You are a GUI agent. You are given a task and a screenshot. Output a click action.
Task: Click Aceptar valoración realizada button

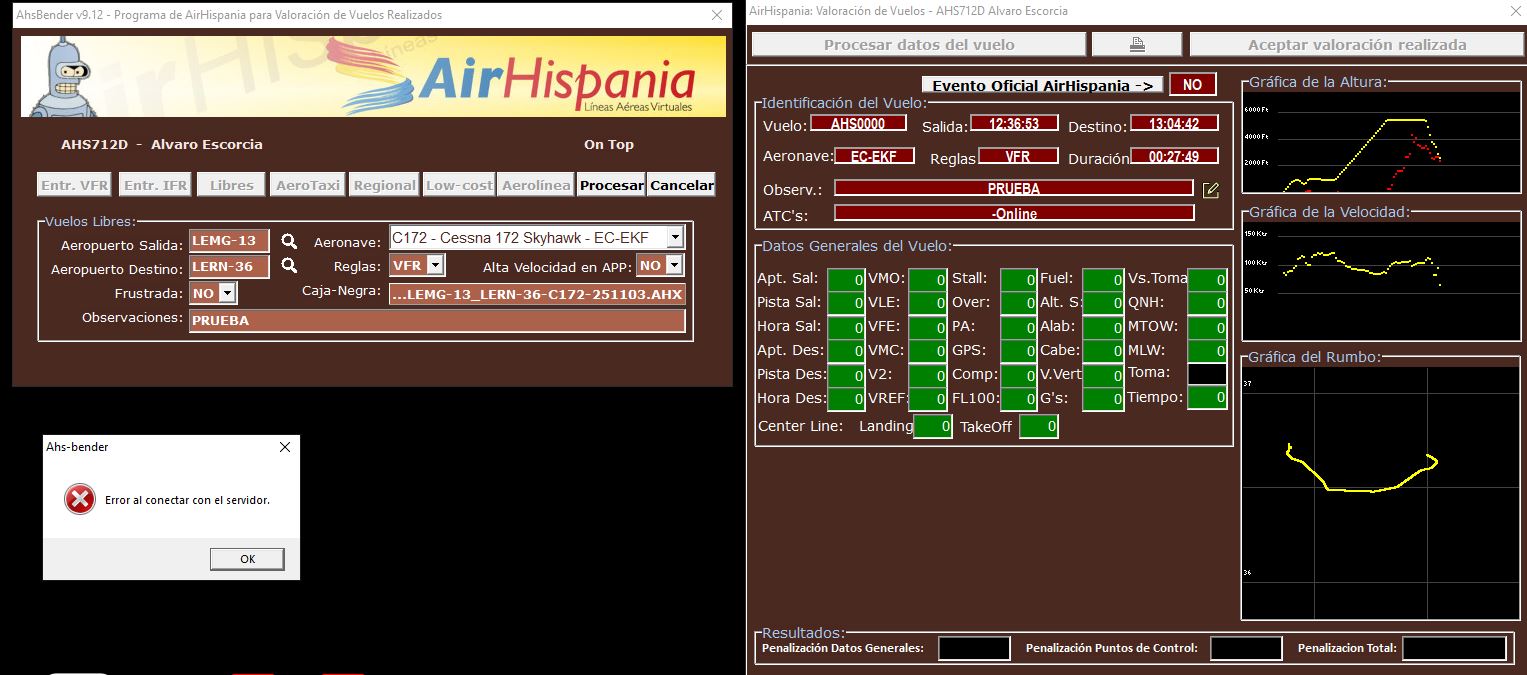click(1356, 44)
